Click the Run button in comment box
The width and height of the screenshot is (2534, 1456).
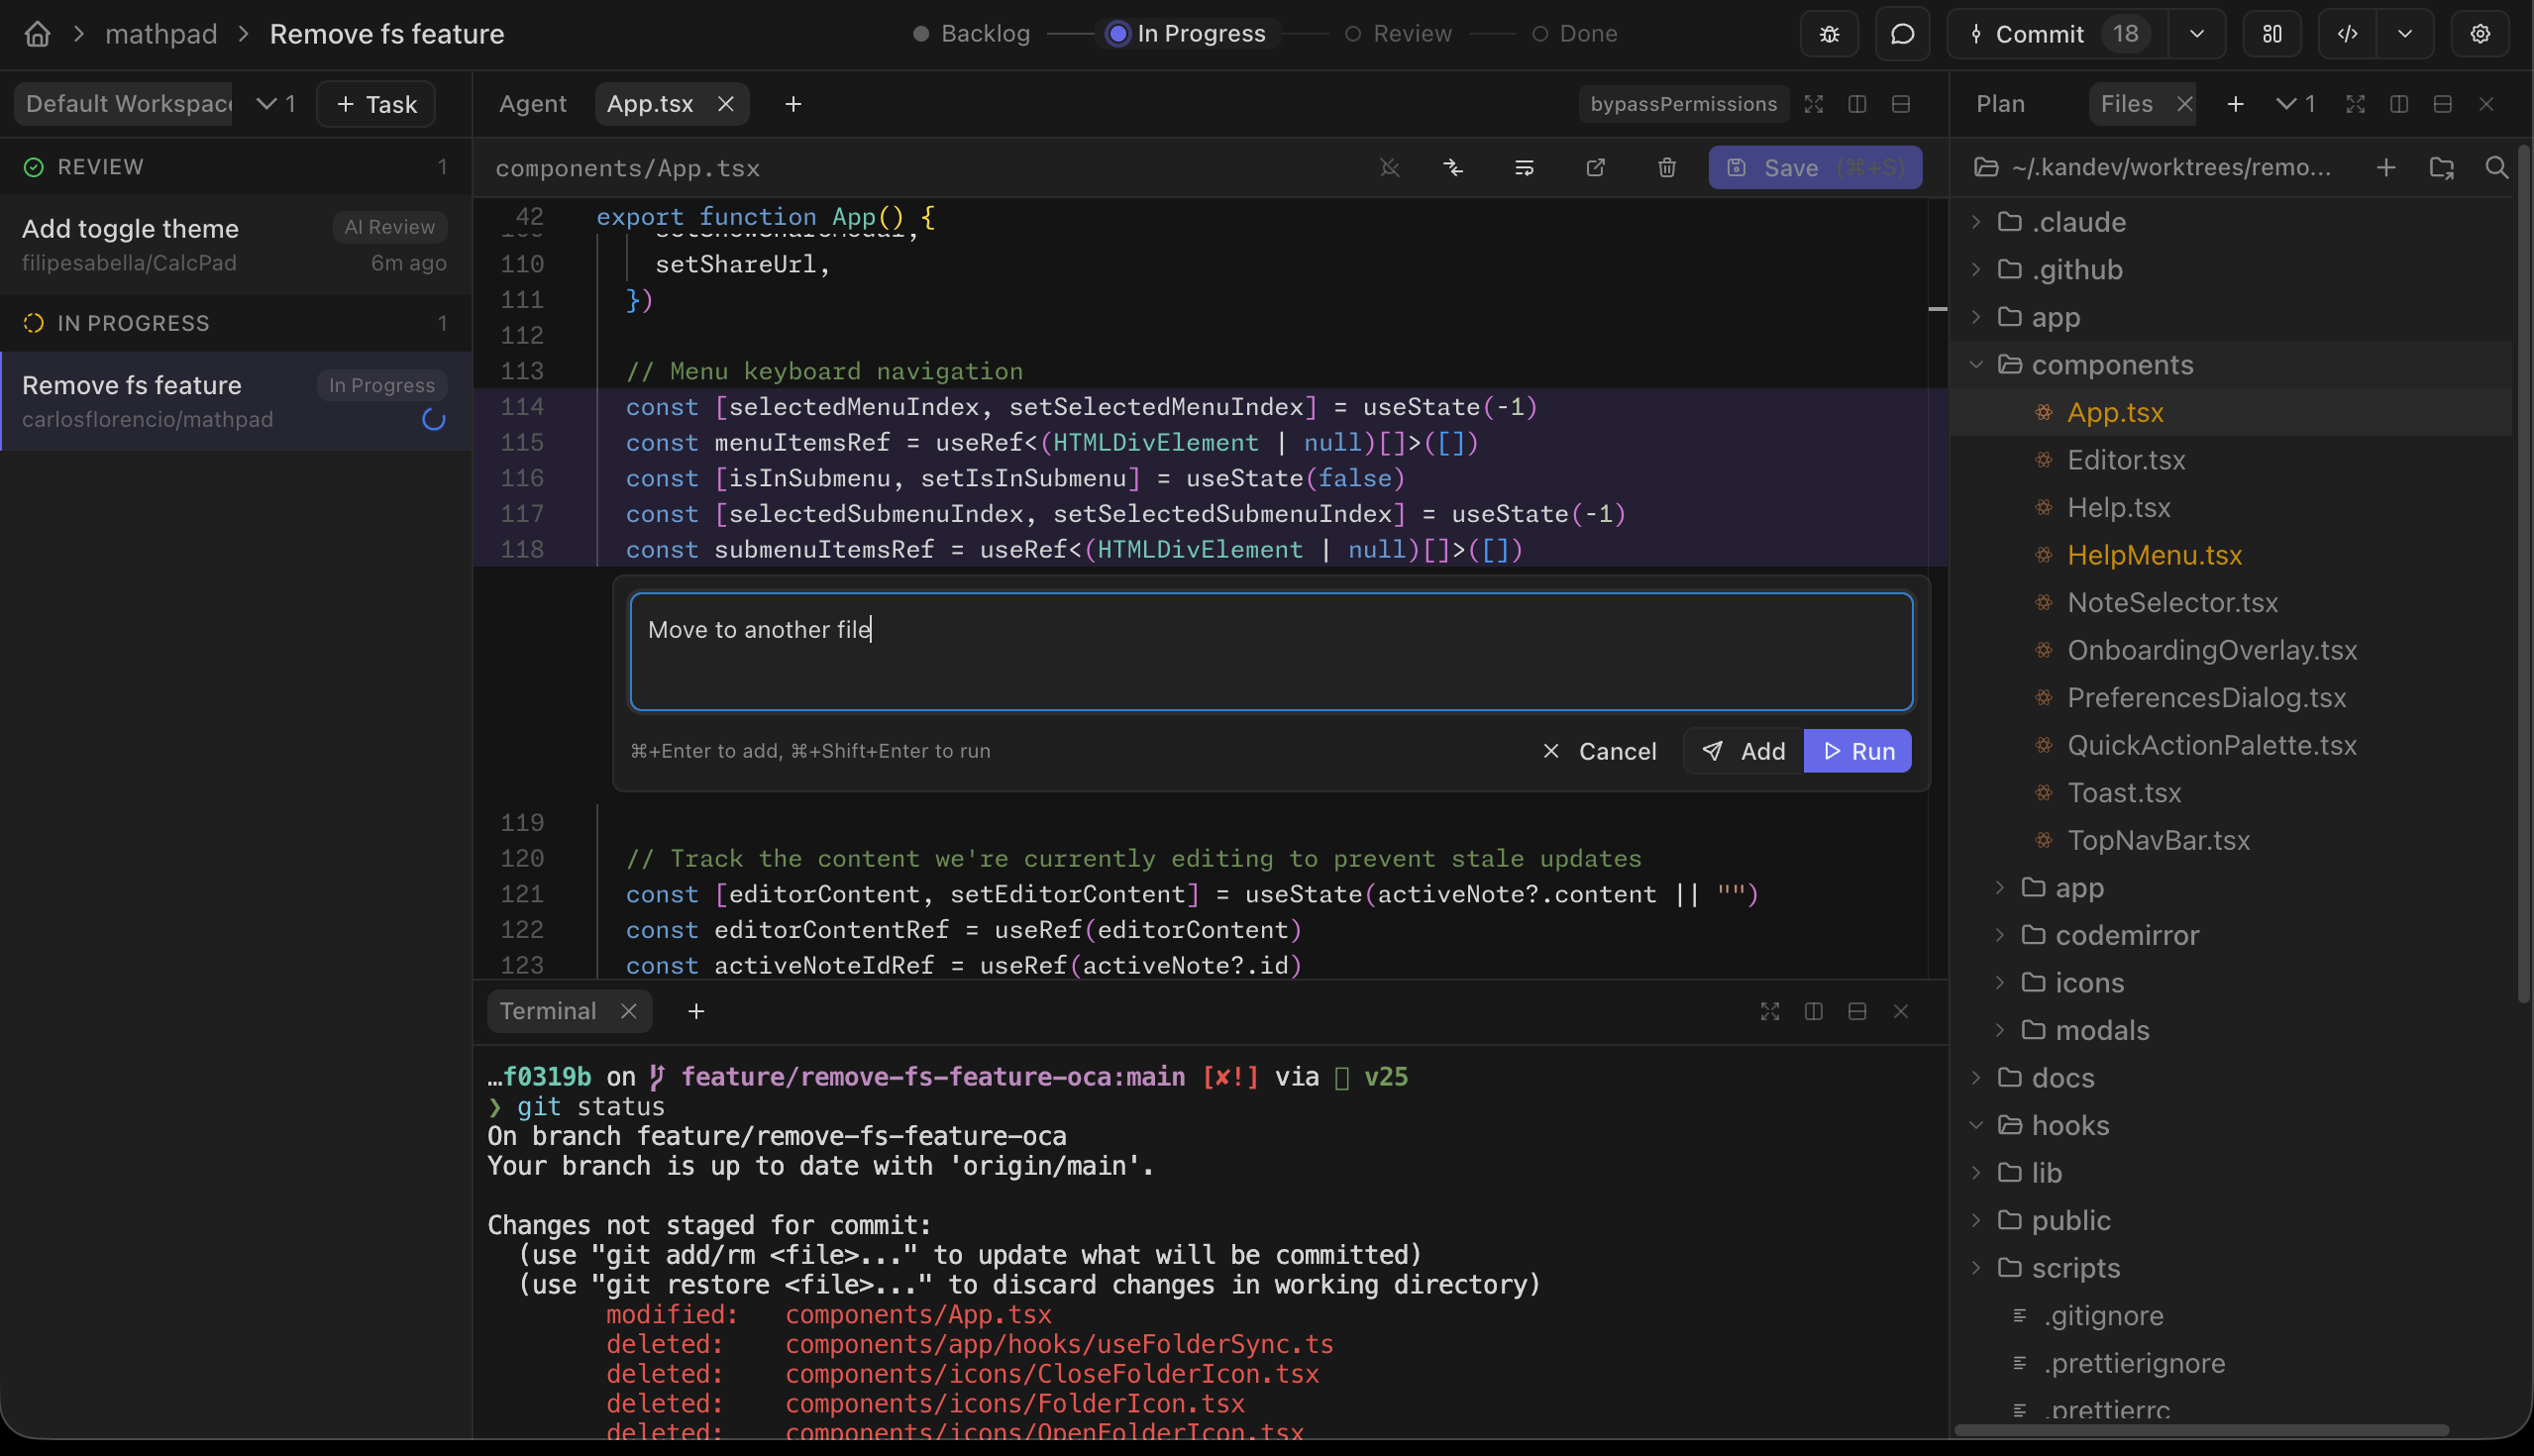[1857, 751]
